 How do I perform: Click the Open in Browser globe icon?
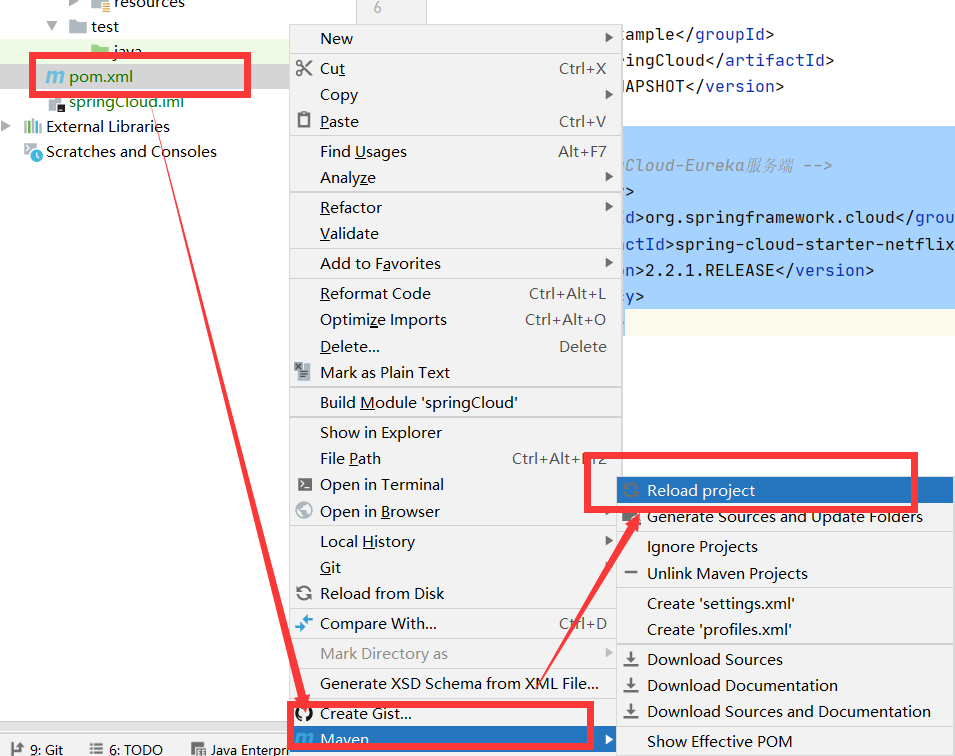click(305, 511)
